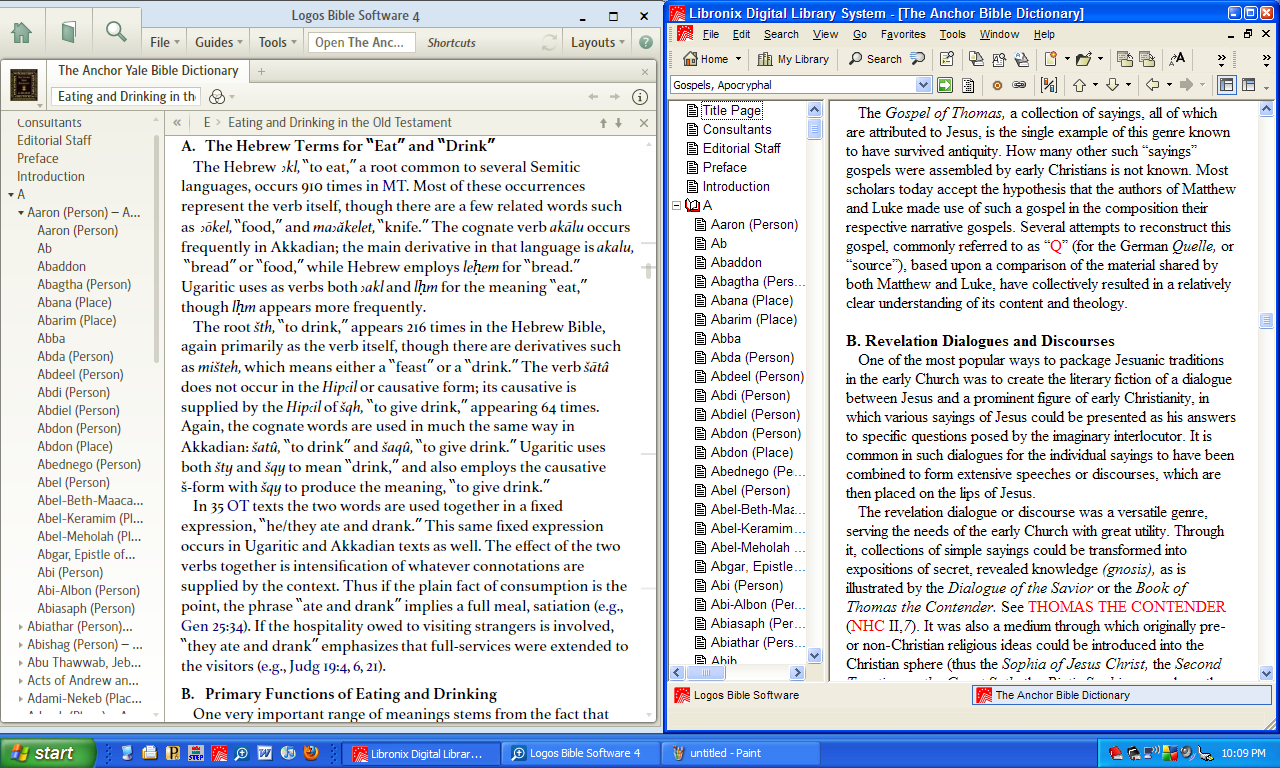Click the Logos 4 Help question mark icon
The image size is (1280, 768).
(646, 42)
